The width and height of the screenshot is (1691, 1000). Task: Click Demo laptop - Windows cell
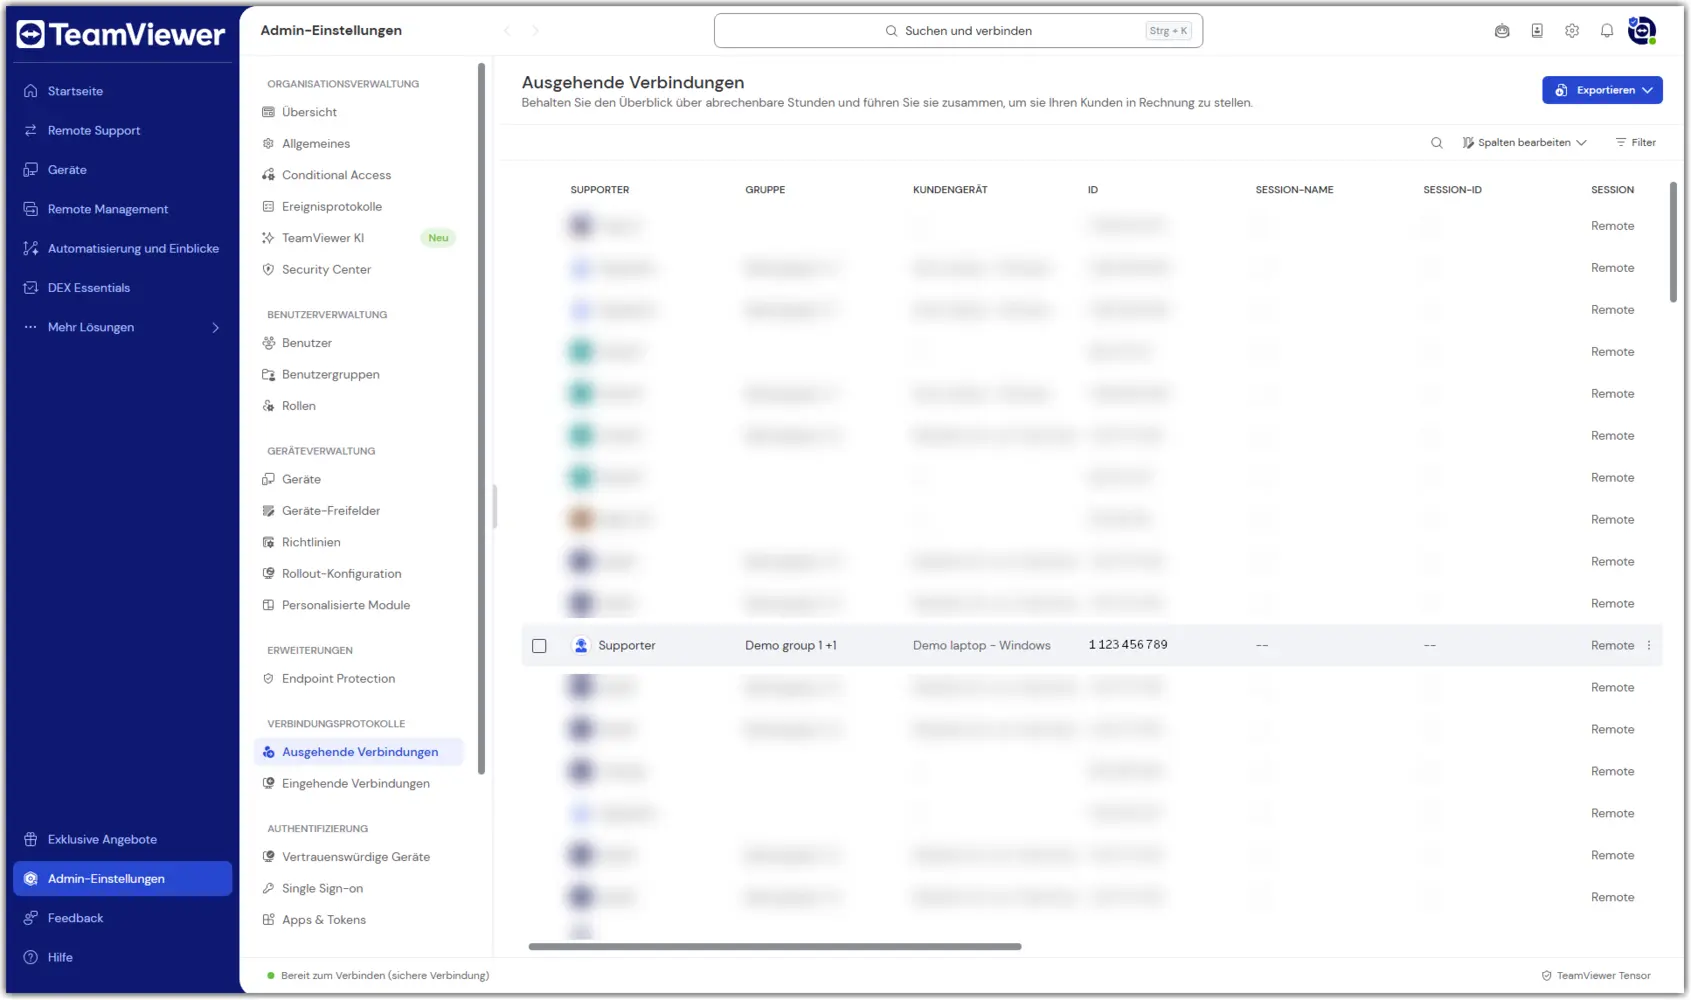(x=982, y=646)
